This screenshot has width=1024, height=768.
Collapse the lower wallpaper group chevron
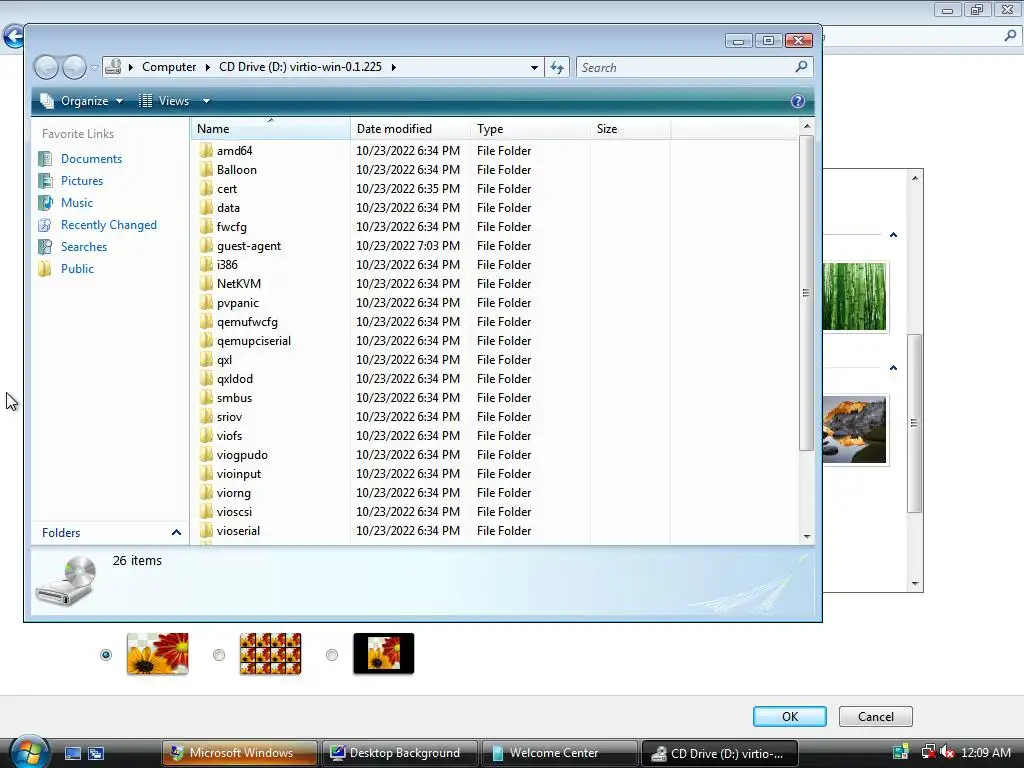tap(893, 368)
